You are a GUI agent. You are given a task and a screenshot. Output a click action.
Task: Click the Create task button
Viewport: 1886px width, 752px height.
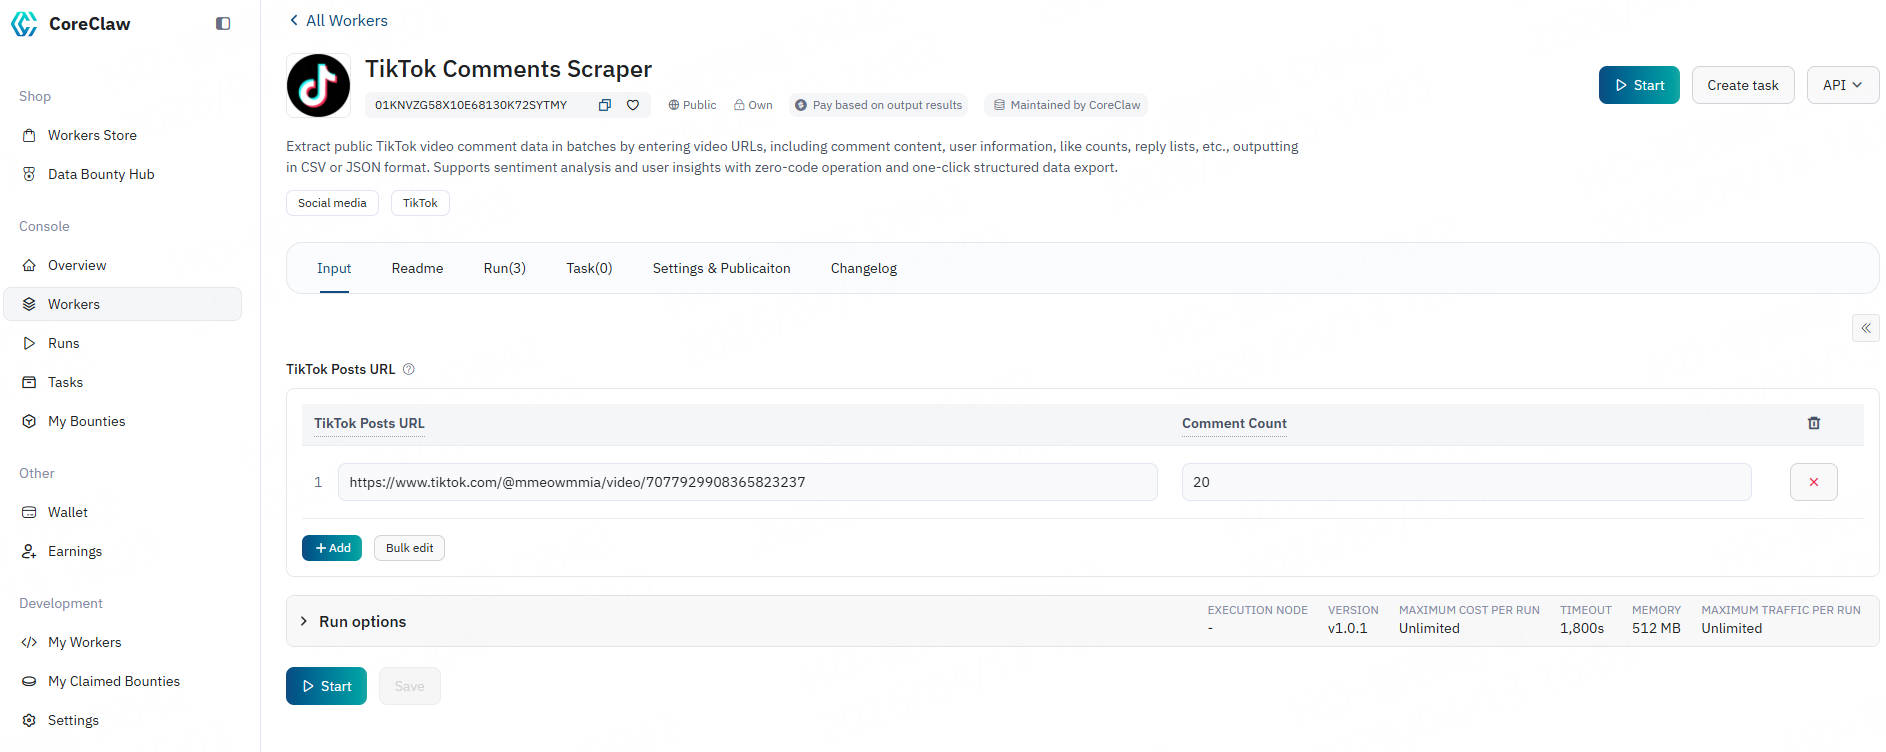click(1742, 85)
